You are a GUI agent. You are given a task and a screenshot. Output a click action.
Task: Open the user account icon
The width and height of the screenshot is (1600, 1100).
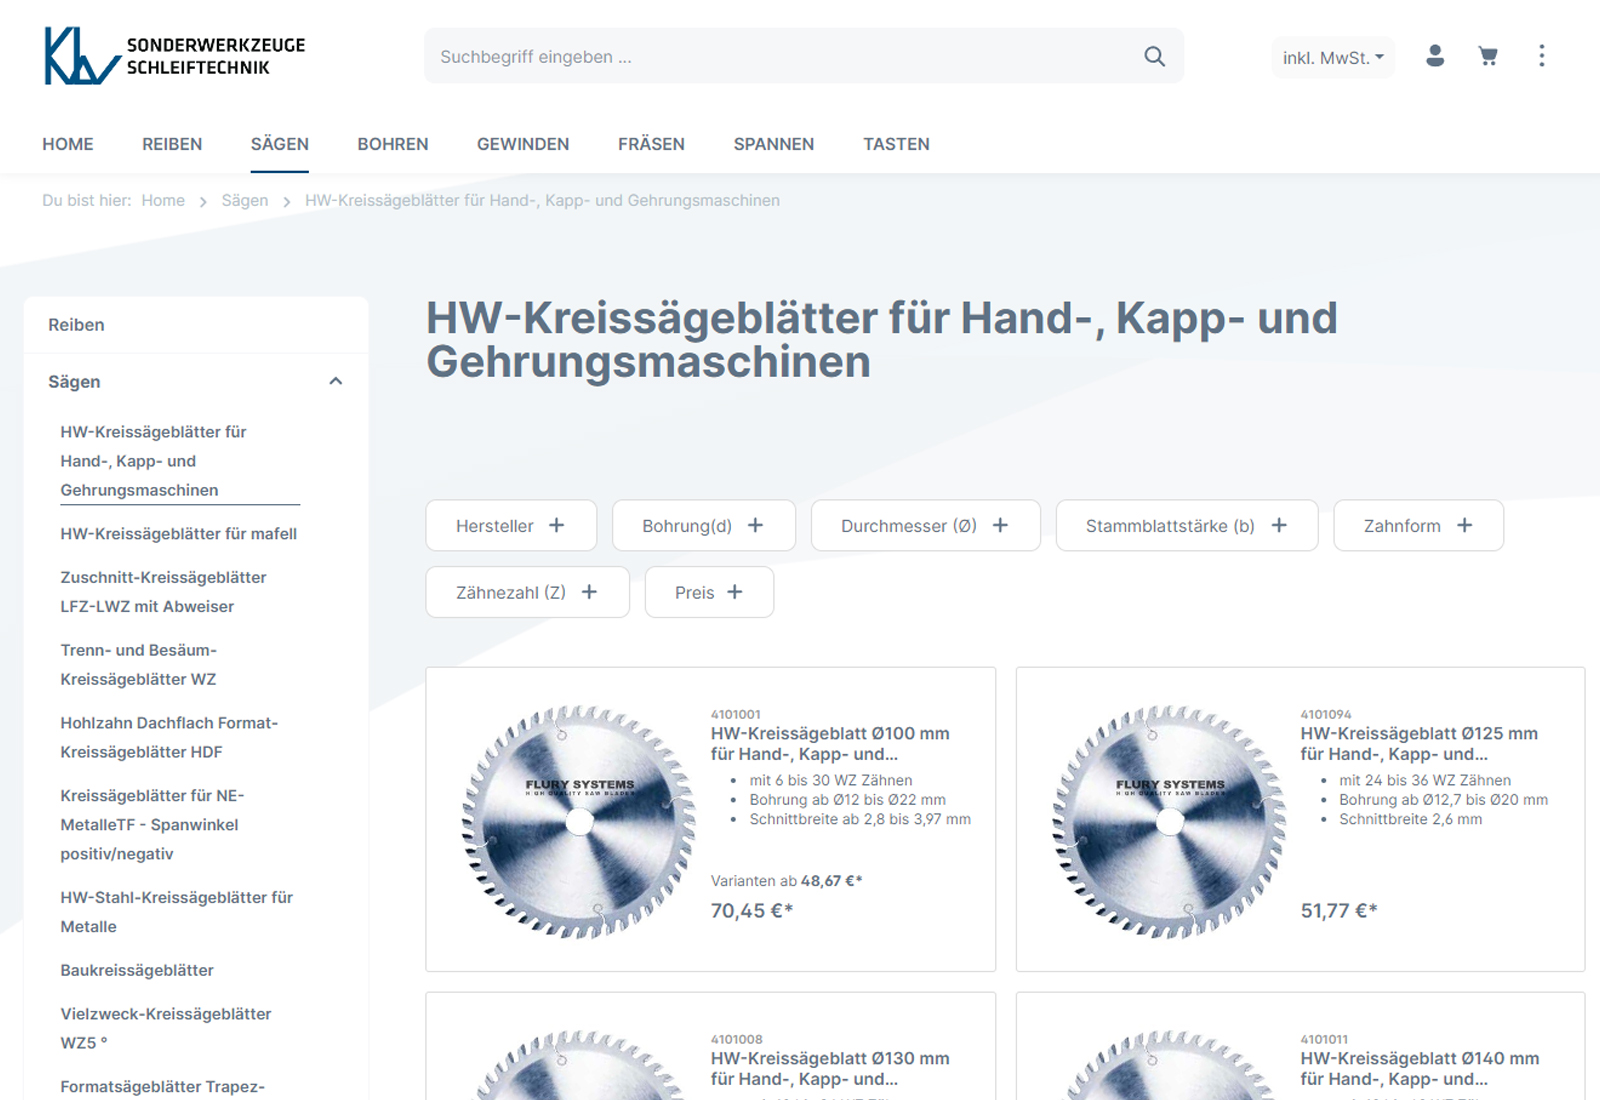click(x=1435, y=56)
